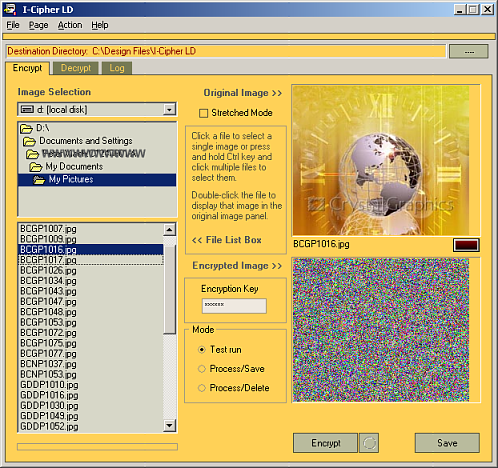Click the Encrypt button
This screenshot has height=468, width=498.
tap(325, 443)
